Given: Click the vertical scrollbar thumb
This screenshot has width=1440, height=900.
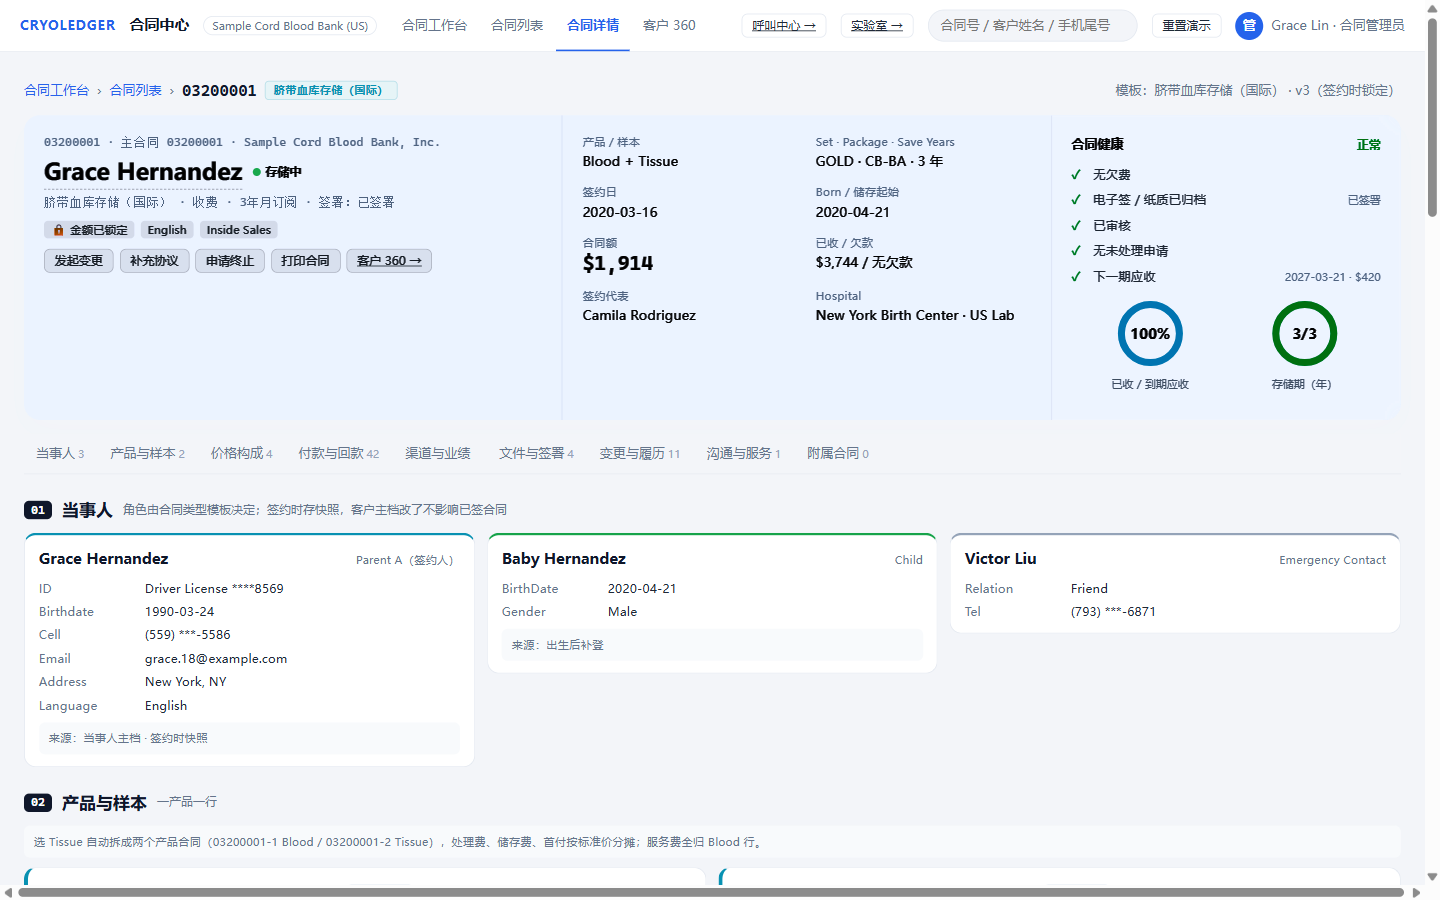Looking at the screenshot, I should (1432, 117).
